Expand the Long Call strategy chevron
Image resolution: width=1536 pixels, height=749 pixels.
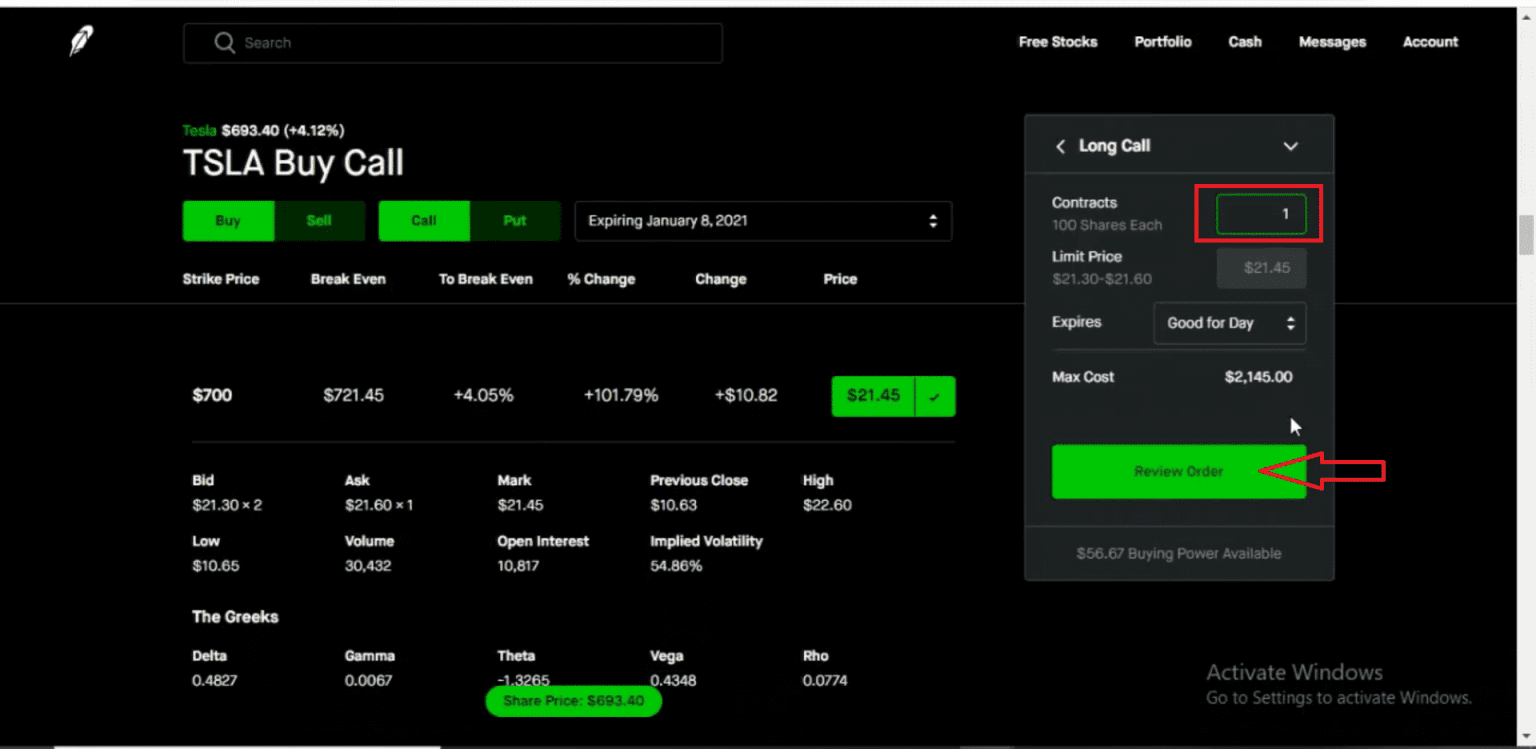(x=1290, y=146)
